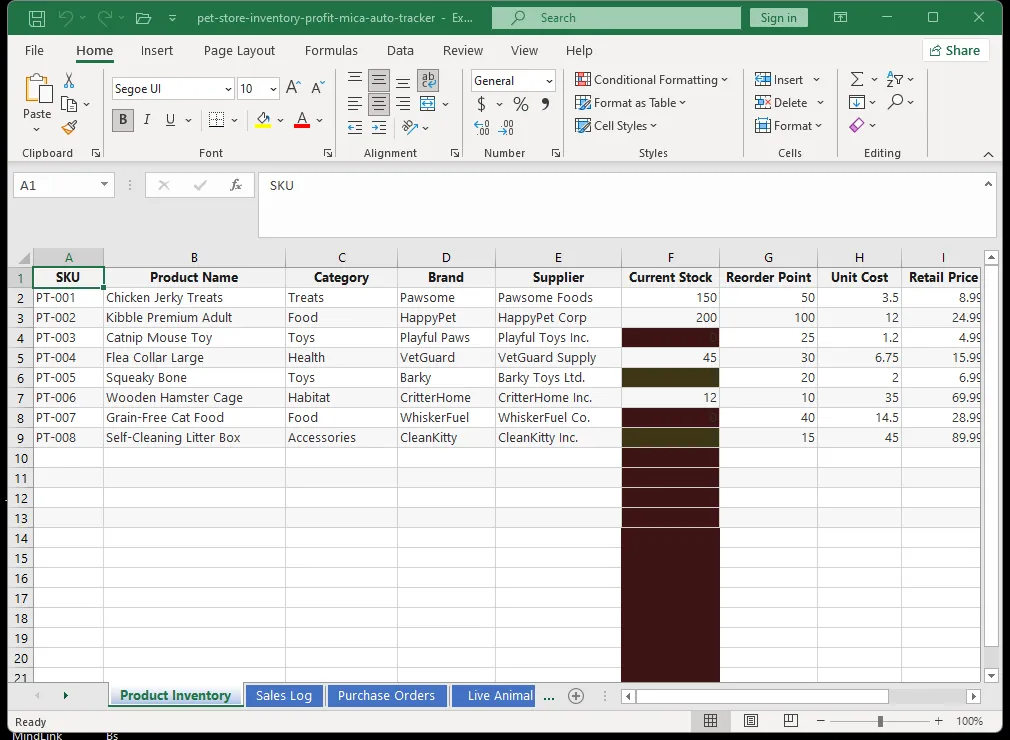Expand Conditional Formatting menu
This screenshot has width=1010, height=740.
(651, 79)
